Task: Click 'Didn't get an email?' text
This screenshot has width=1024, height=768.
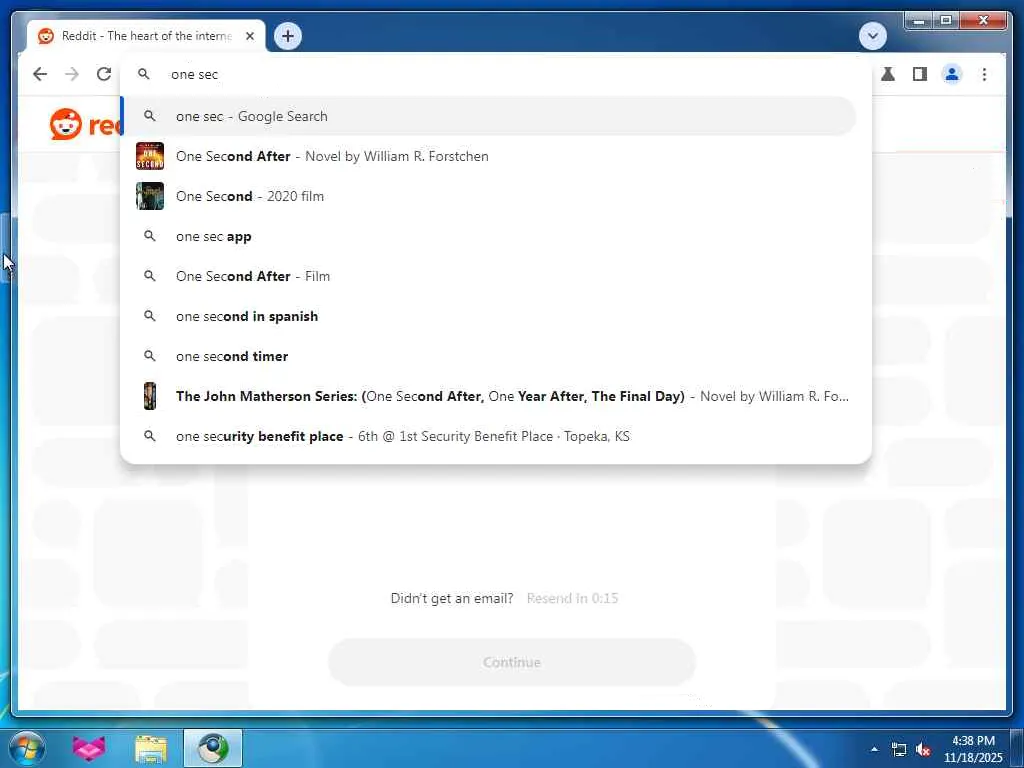Action: (452, 598)
